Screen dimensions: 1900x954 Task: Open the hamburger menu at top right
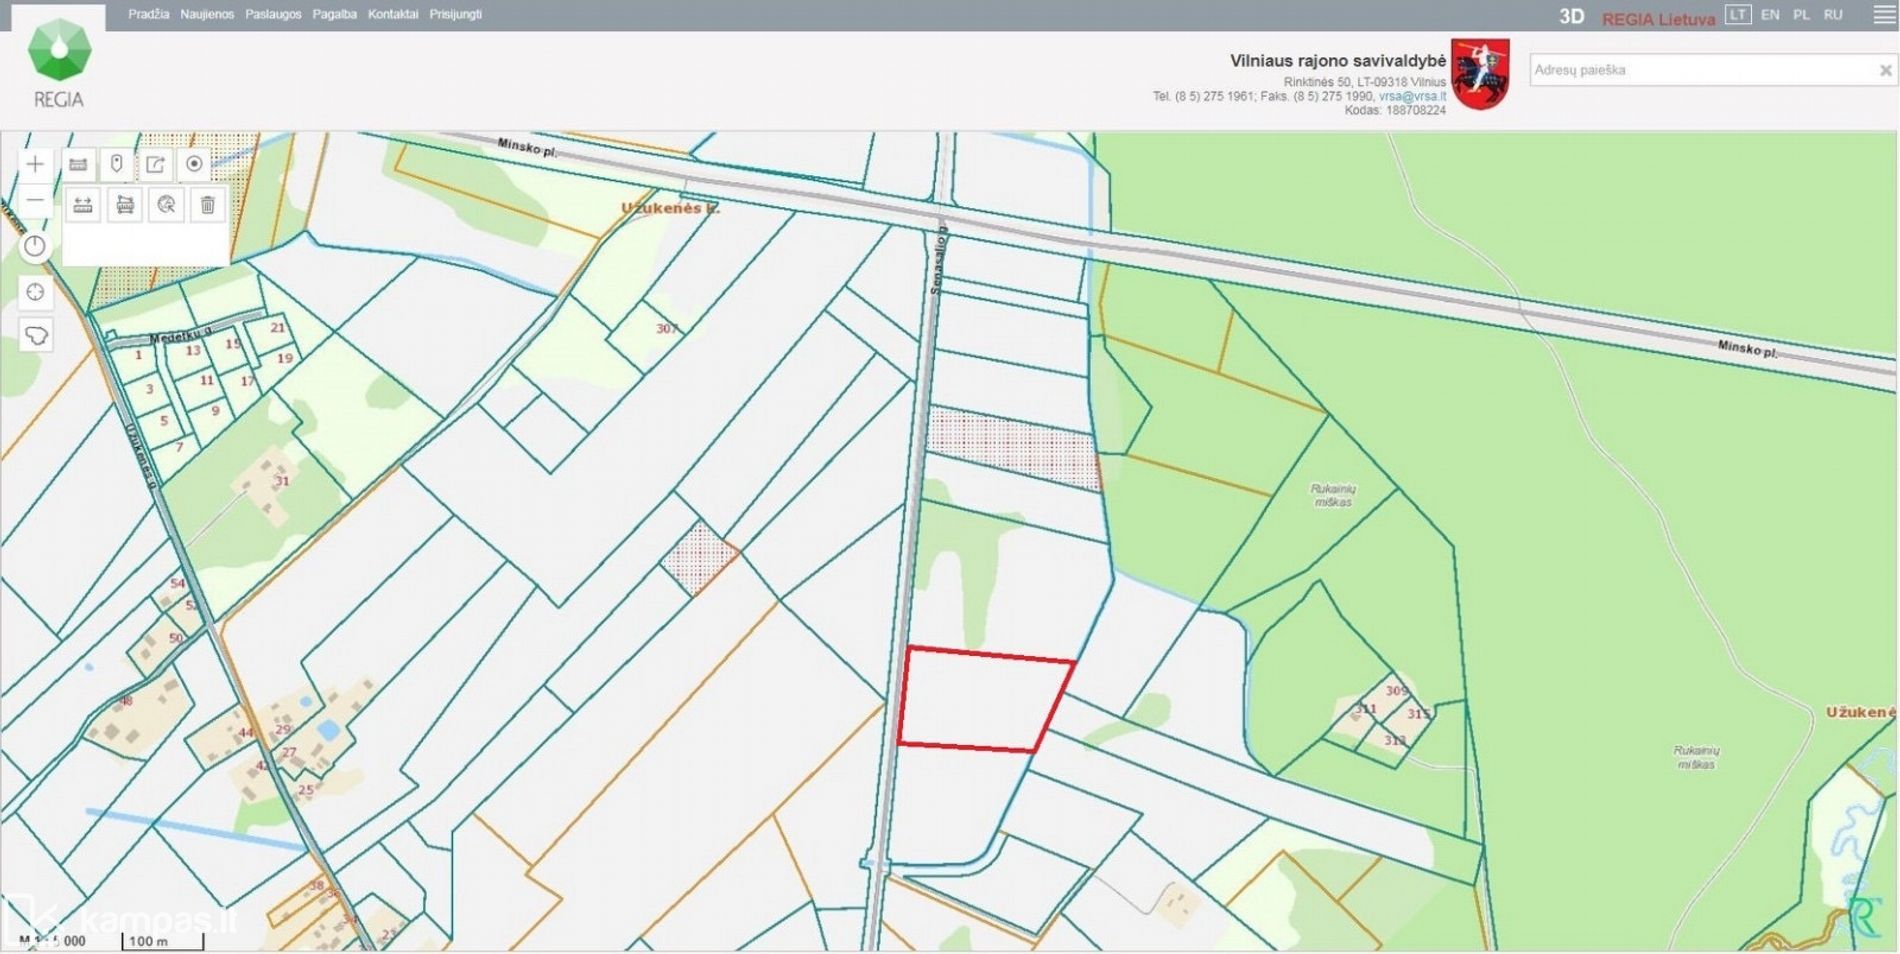coord(1884,15)
